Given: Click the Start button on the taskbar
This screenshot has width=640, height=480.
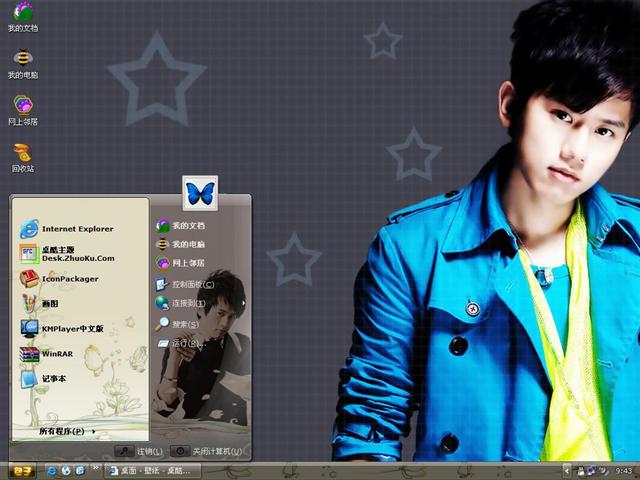Looking at the screenshot, I should [x=22, y=471].
